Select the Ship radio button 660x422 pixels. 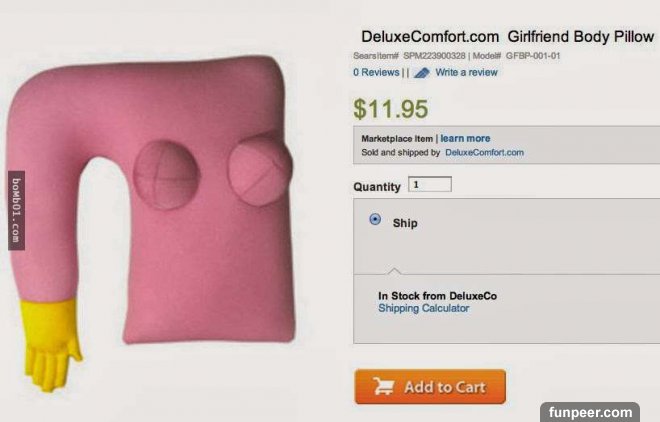pos(375,220)
